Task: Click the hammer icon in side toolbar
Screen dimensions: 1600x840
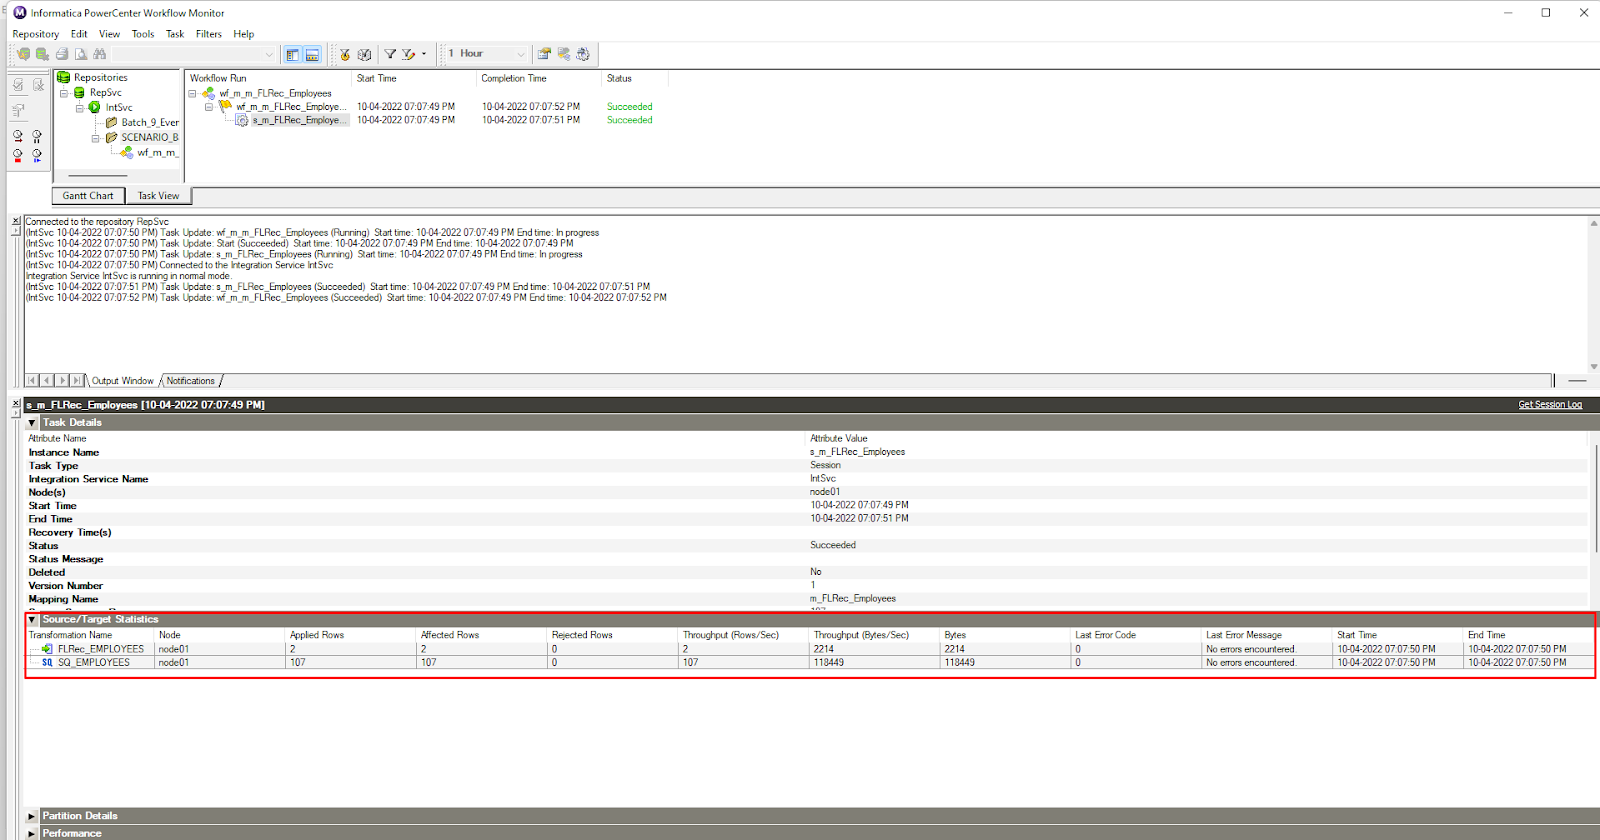Action: coord(18,110)
